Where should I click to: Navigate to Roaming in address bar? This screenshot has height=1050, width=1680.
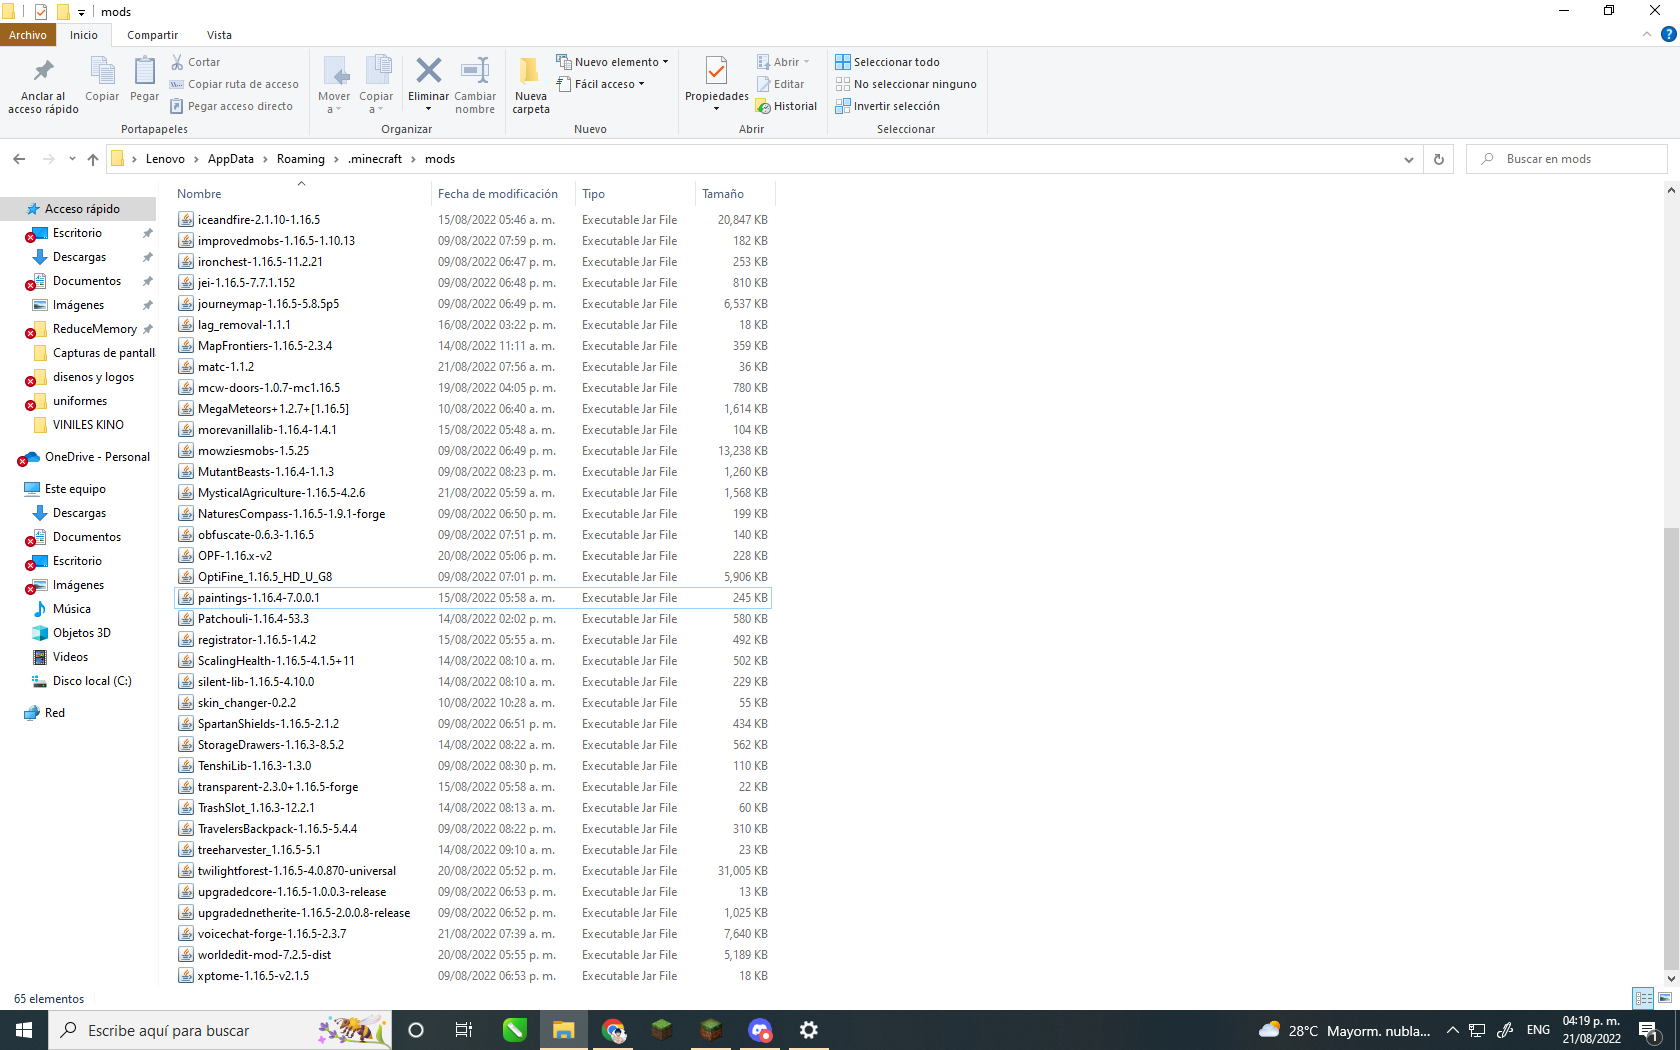(x=301, y=159)
